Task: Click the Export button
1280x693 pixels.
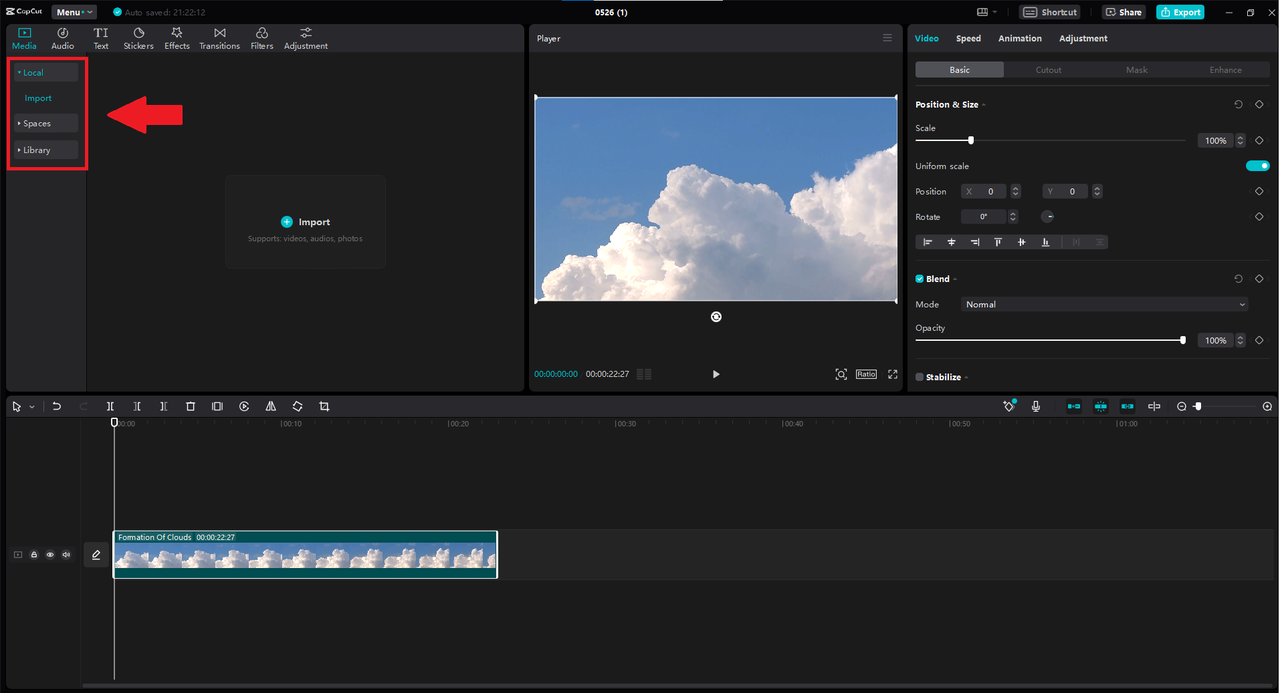Action: [x=1180, y=12]
